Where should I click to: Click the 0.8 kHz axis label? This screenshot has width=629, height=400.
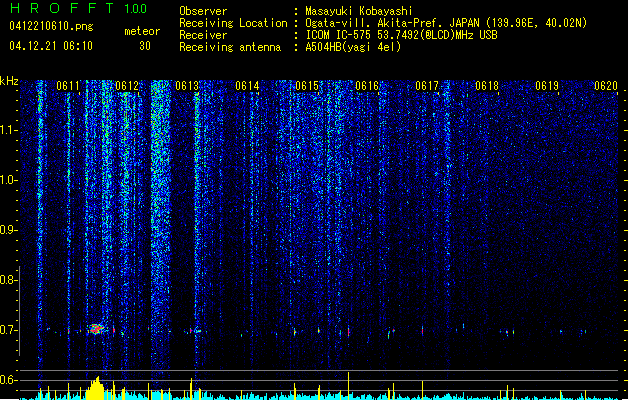[8, 280]
